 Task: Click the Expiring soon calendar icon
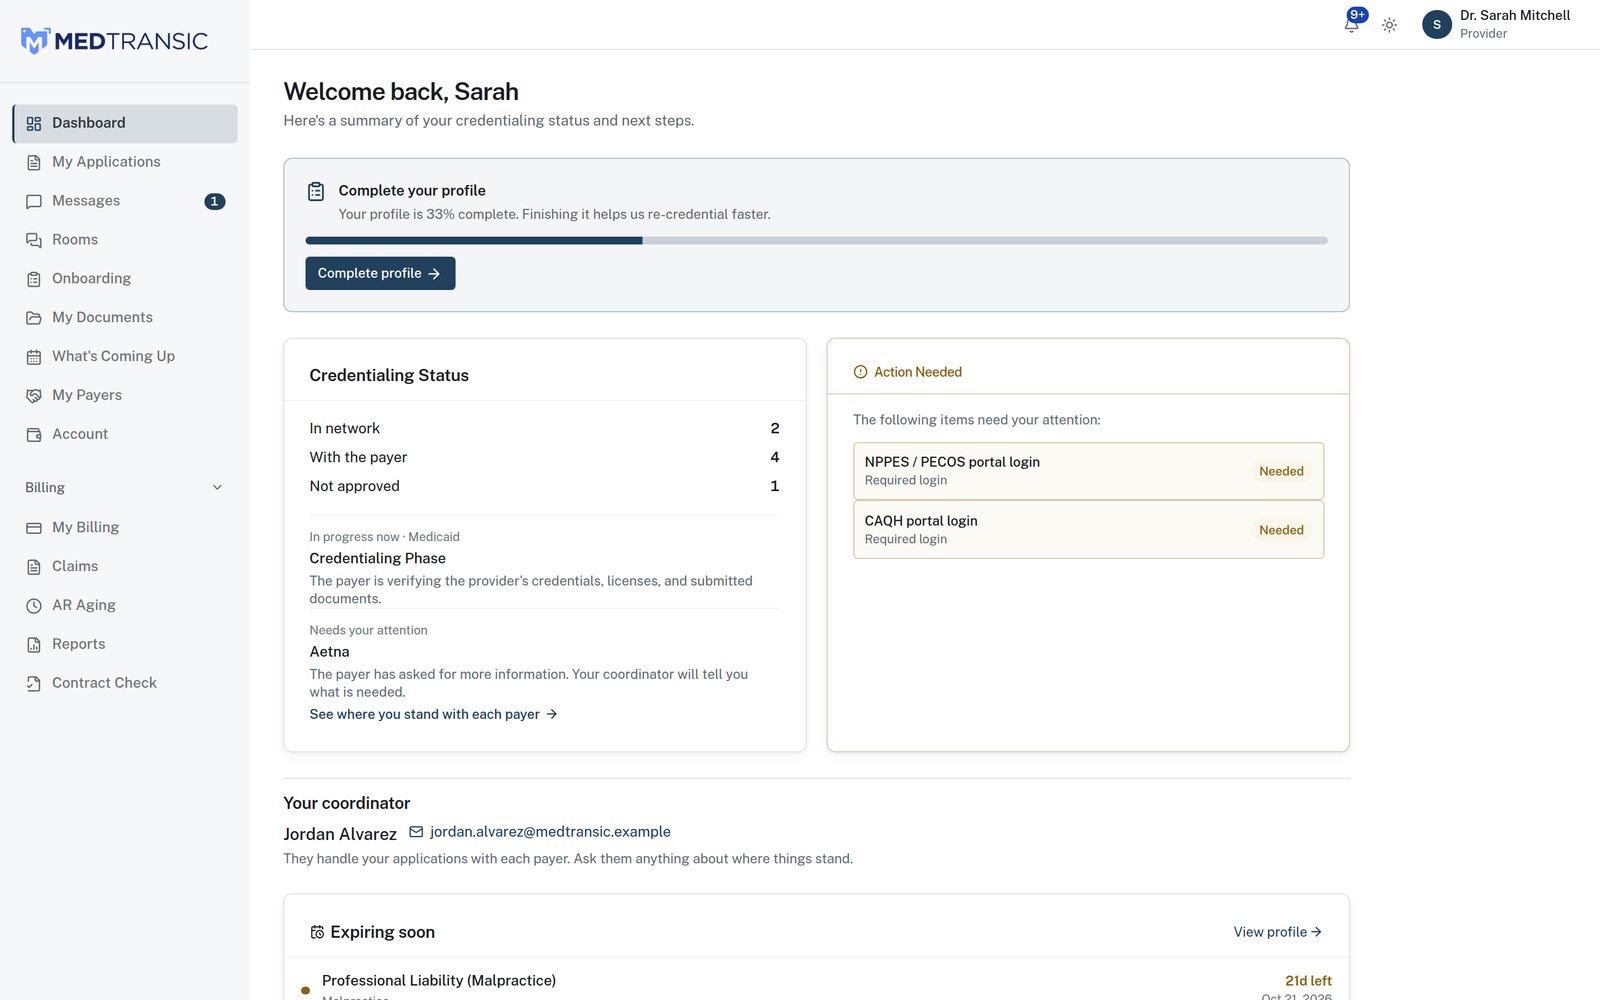coord(317,932)
